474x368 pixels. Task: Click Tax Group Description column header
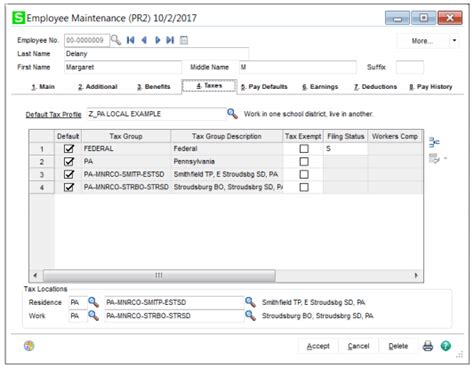tap(227, 136)
